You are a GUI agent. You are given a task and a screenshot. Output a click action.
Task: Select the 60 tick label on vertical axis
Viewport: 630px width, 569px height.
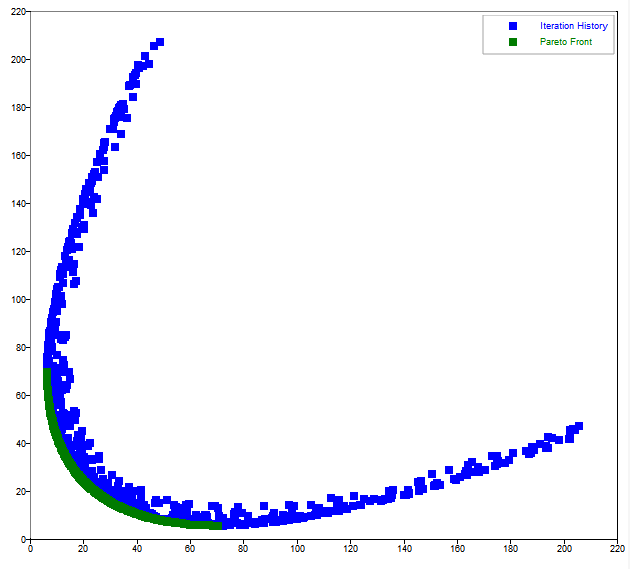19,396
